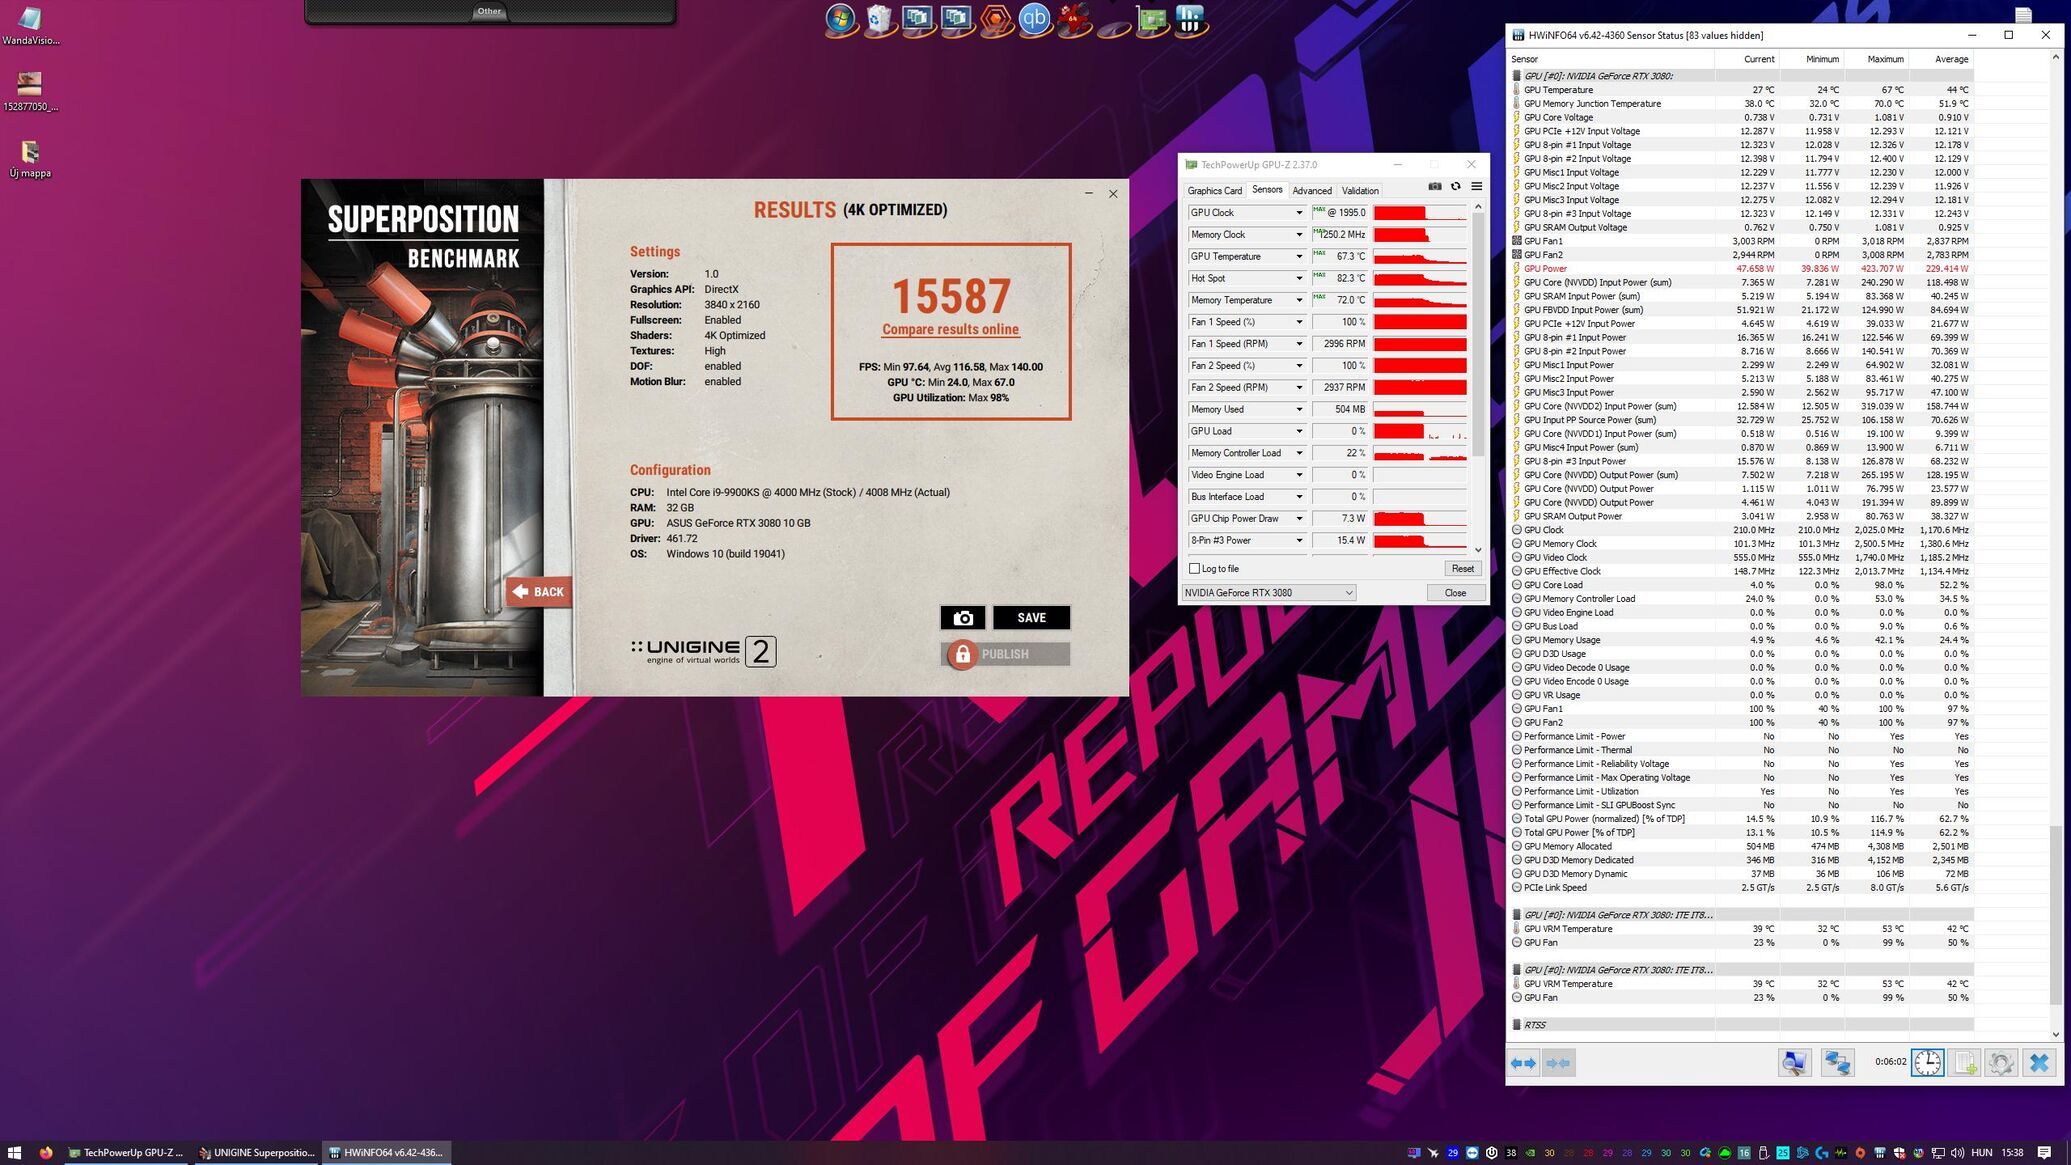Click the orange hexagon icon in the dock
Image resolution: width=2071 pixels, height=1165 pixels.
(996, 20)
